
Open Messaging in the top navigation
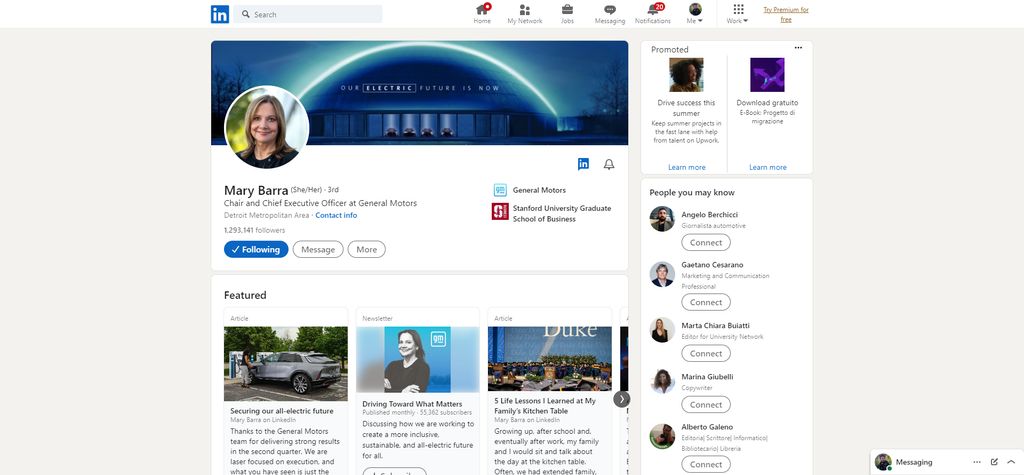point(610,14)
